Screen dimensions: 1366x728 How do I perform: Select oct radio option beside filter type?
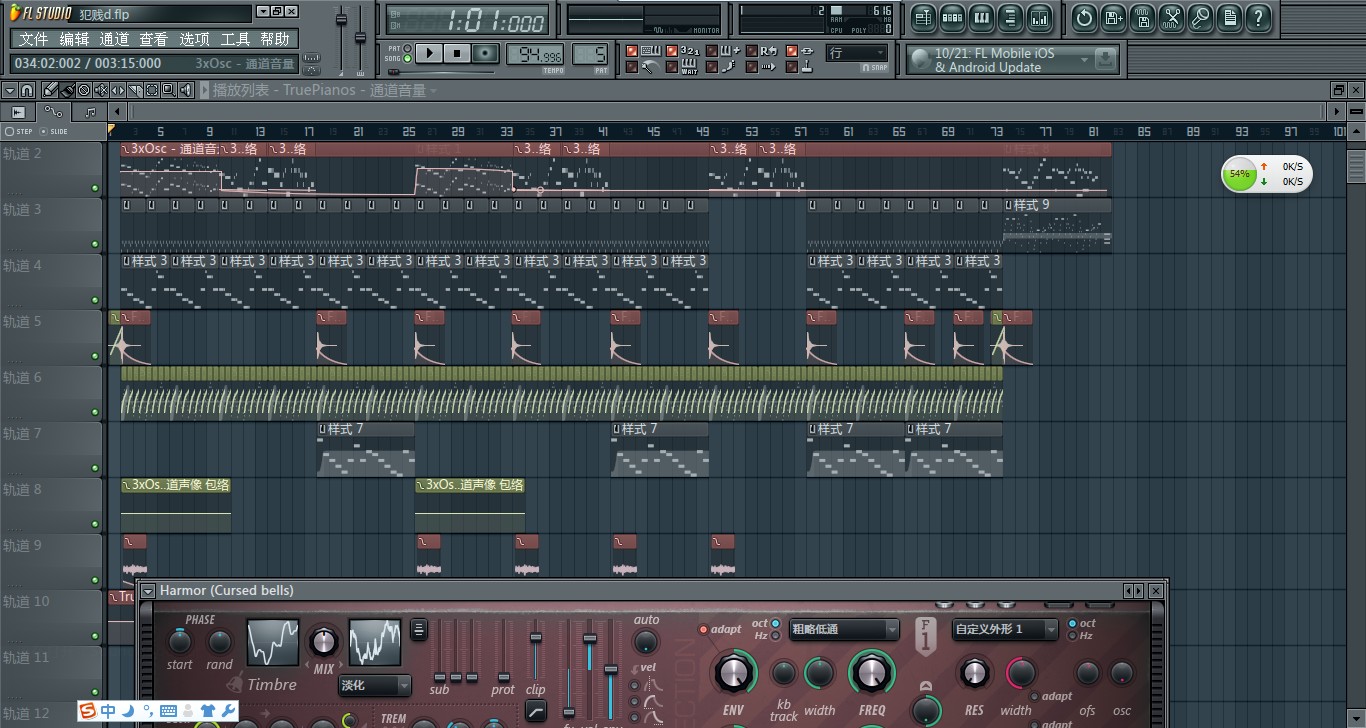(x=774, y=623)
